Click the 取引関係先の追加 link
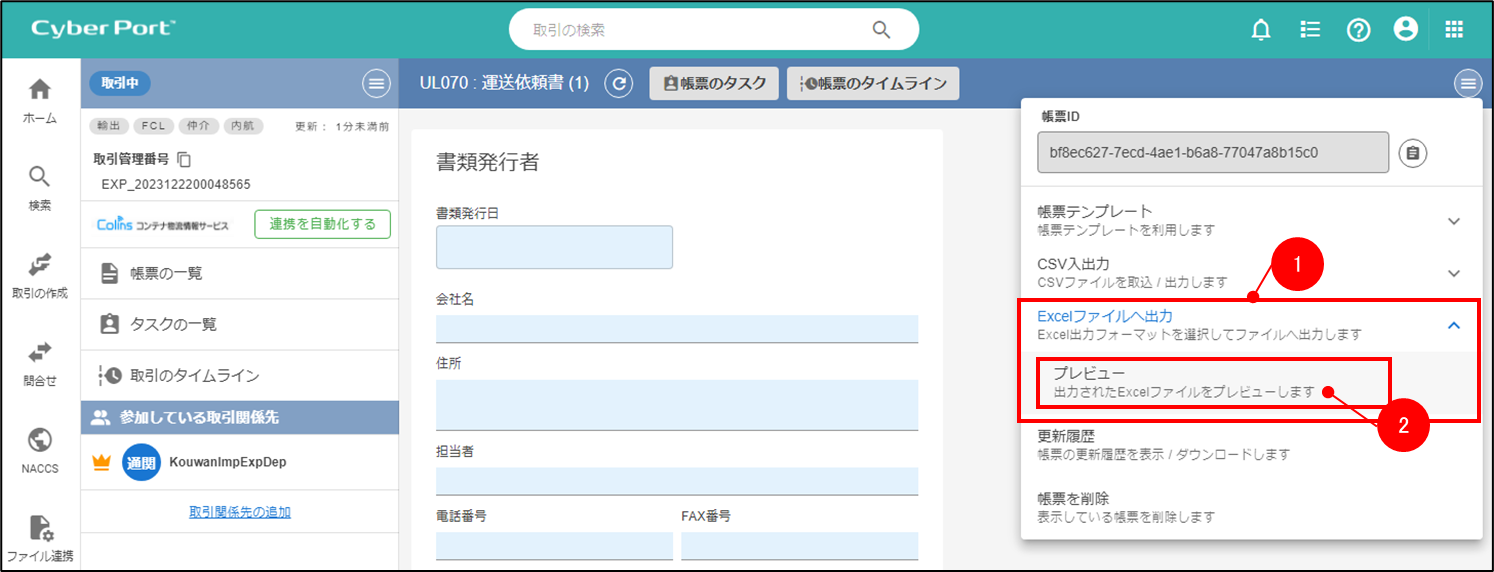The image size is (1494, 572). pos(240,512)
